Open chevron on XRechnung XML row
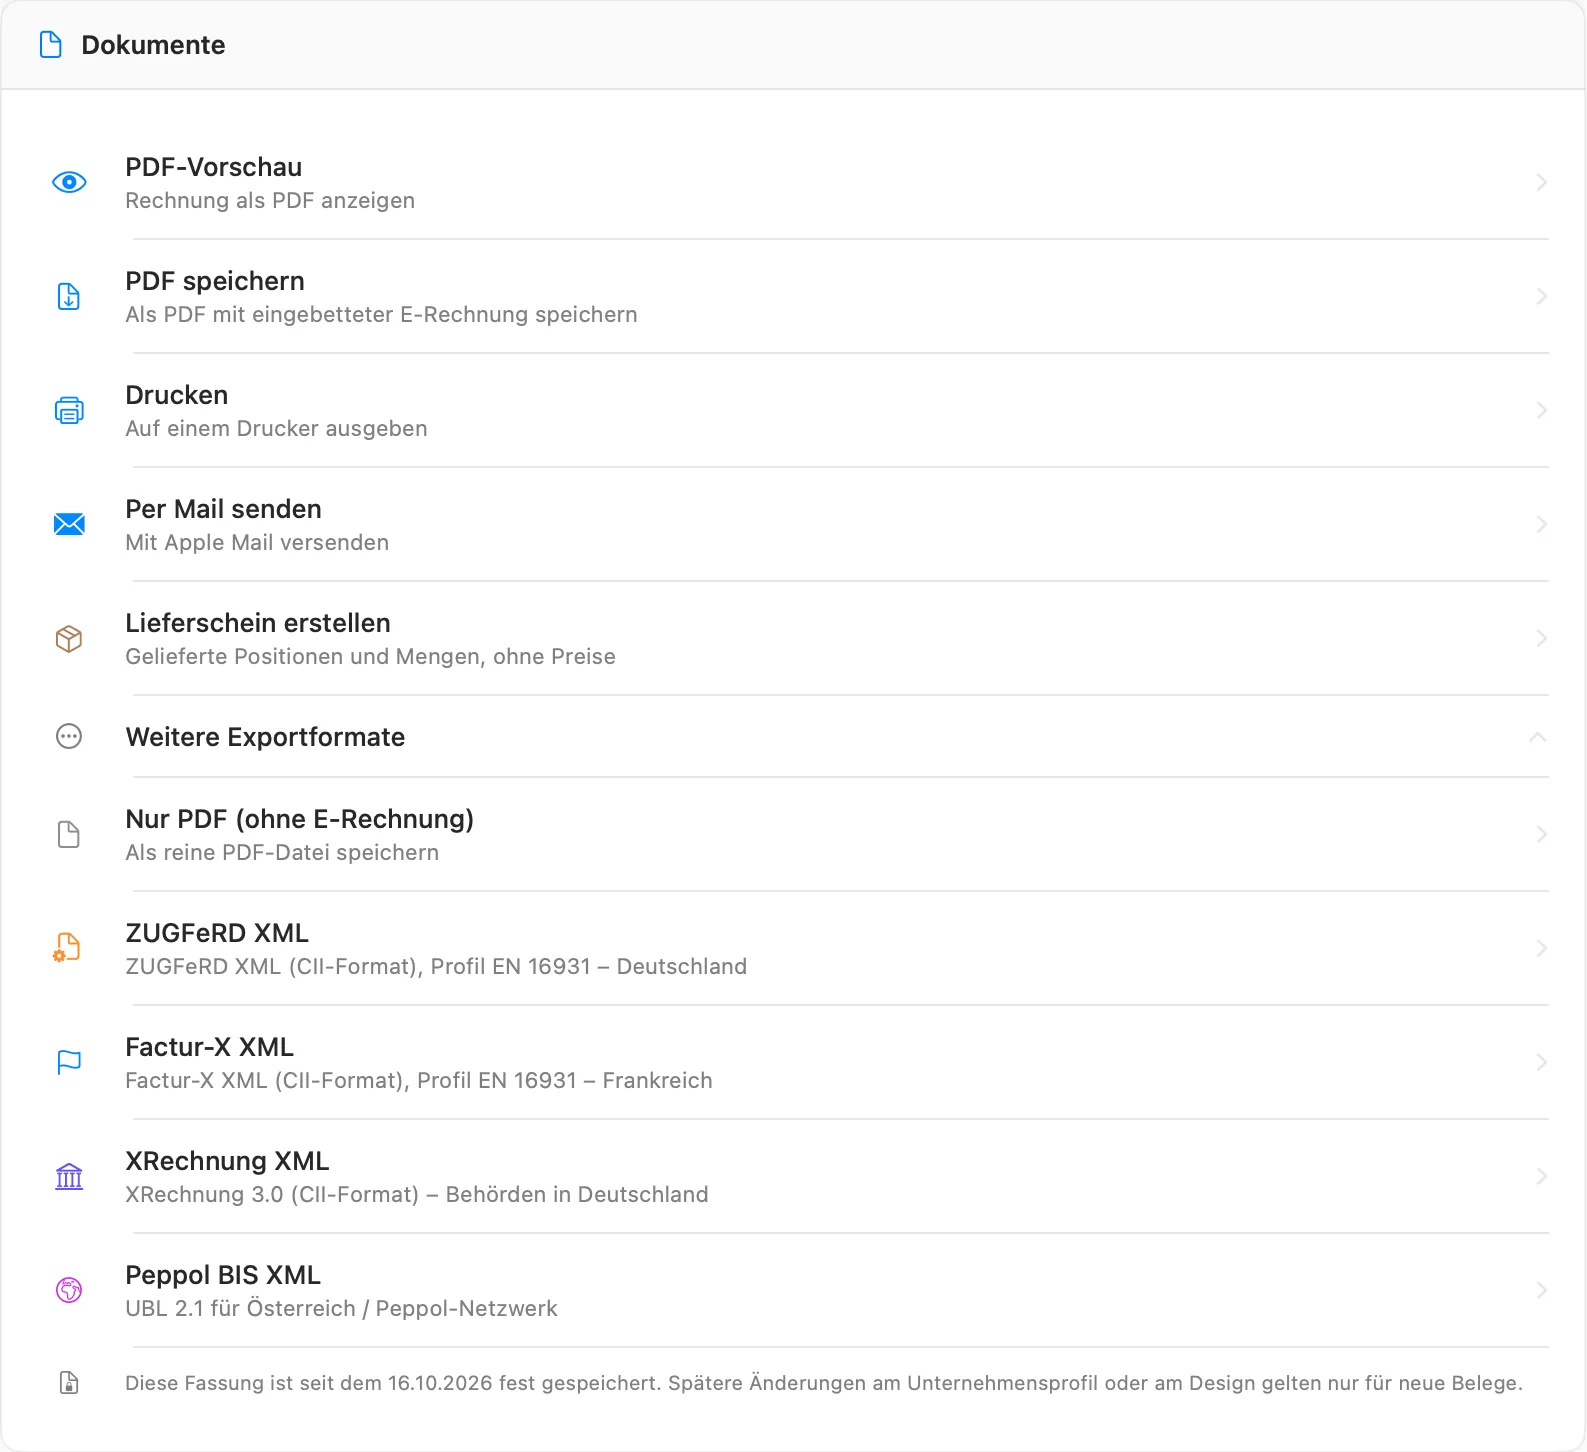Image resolution: width=1587 pixels, height=1452 pixels. (1542, 1176)
